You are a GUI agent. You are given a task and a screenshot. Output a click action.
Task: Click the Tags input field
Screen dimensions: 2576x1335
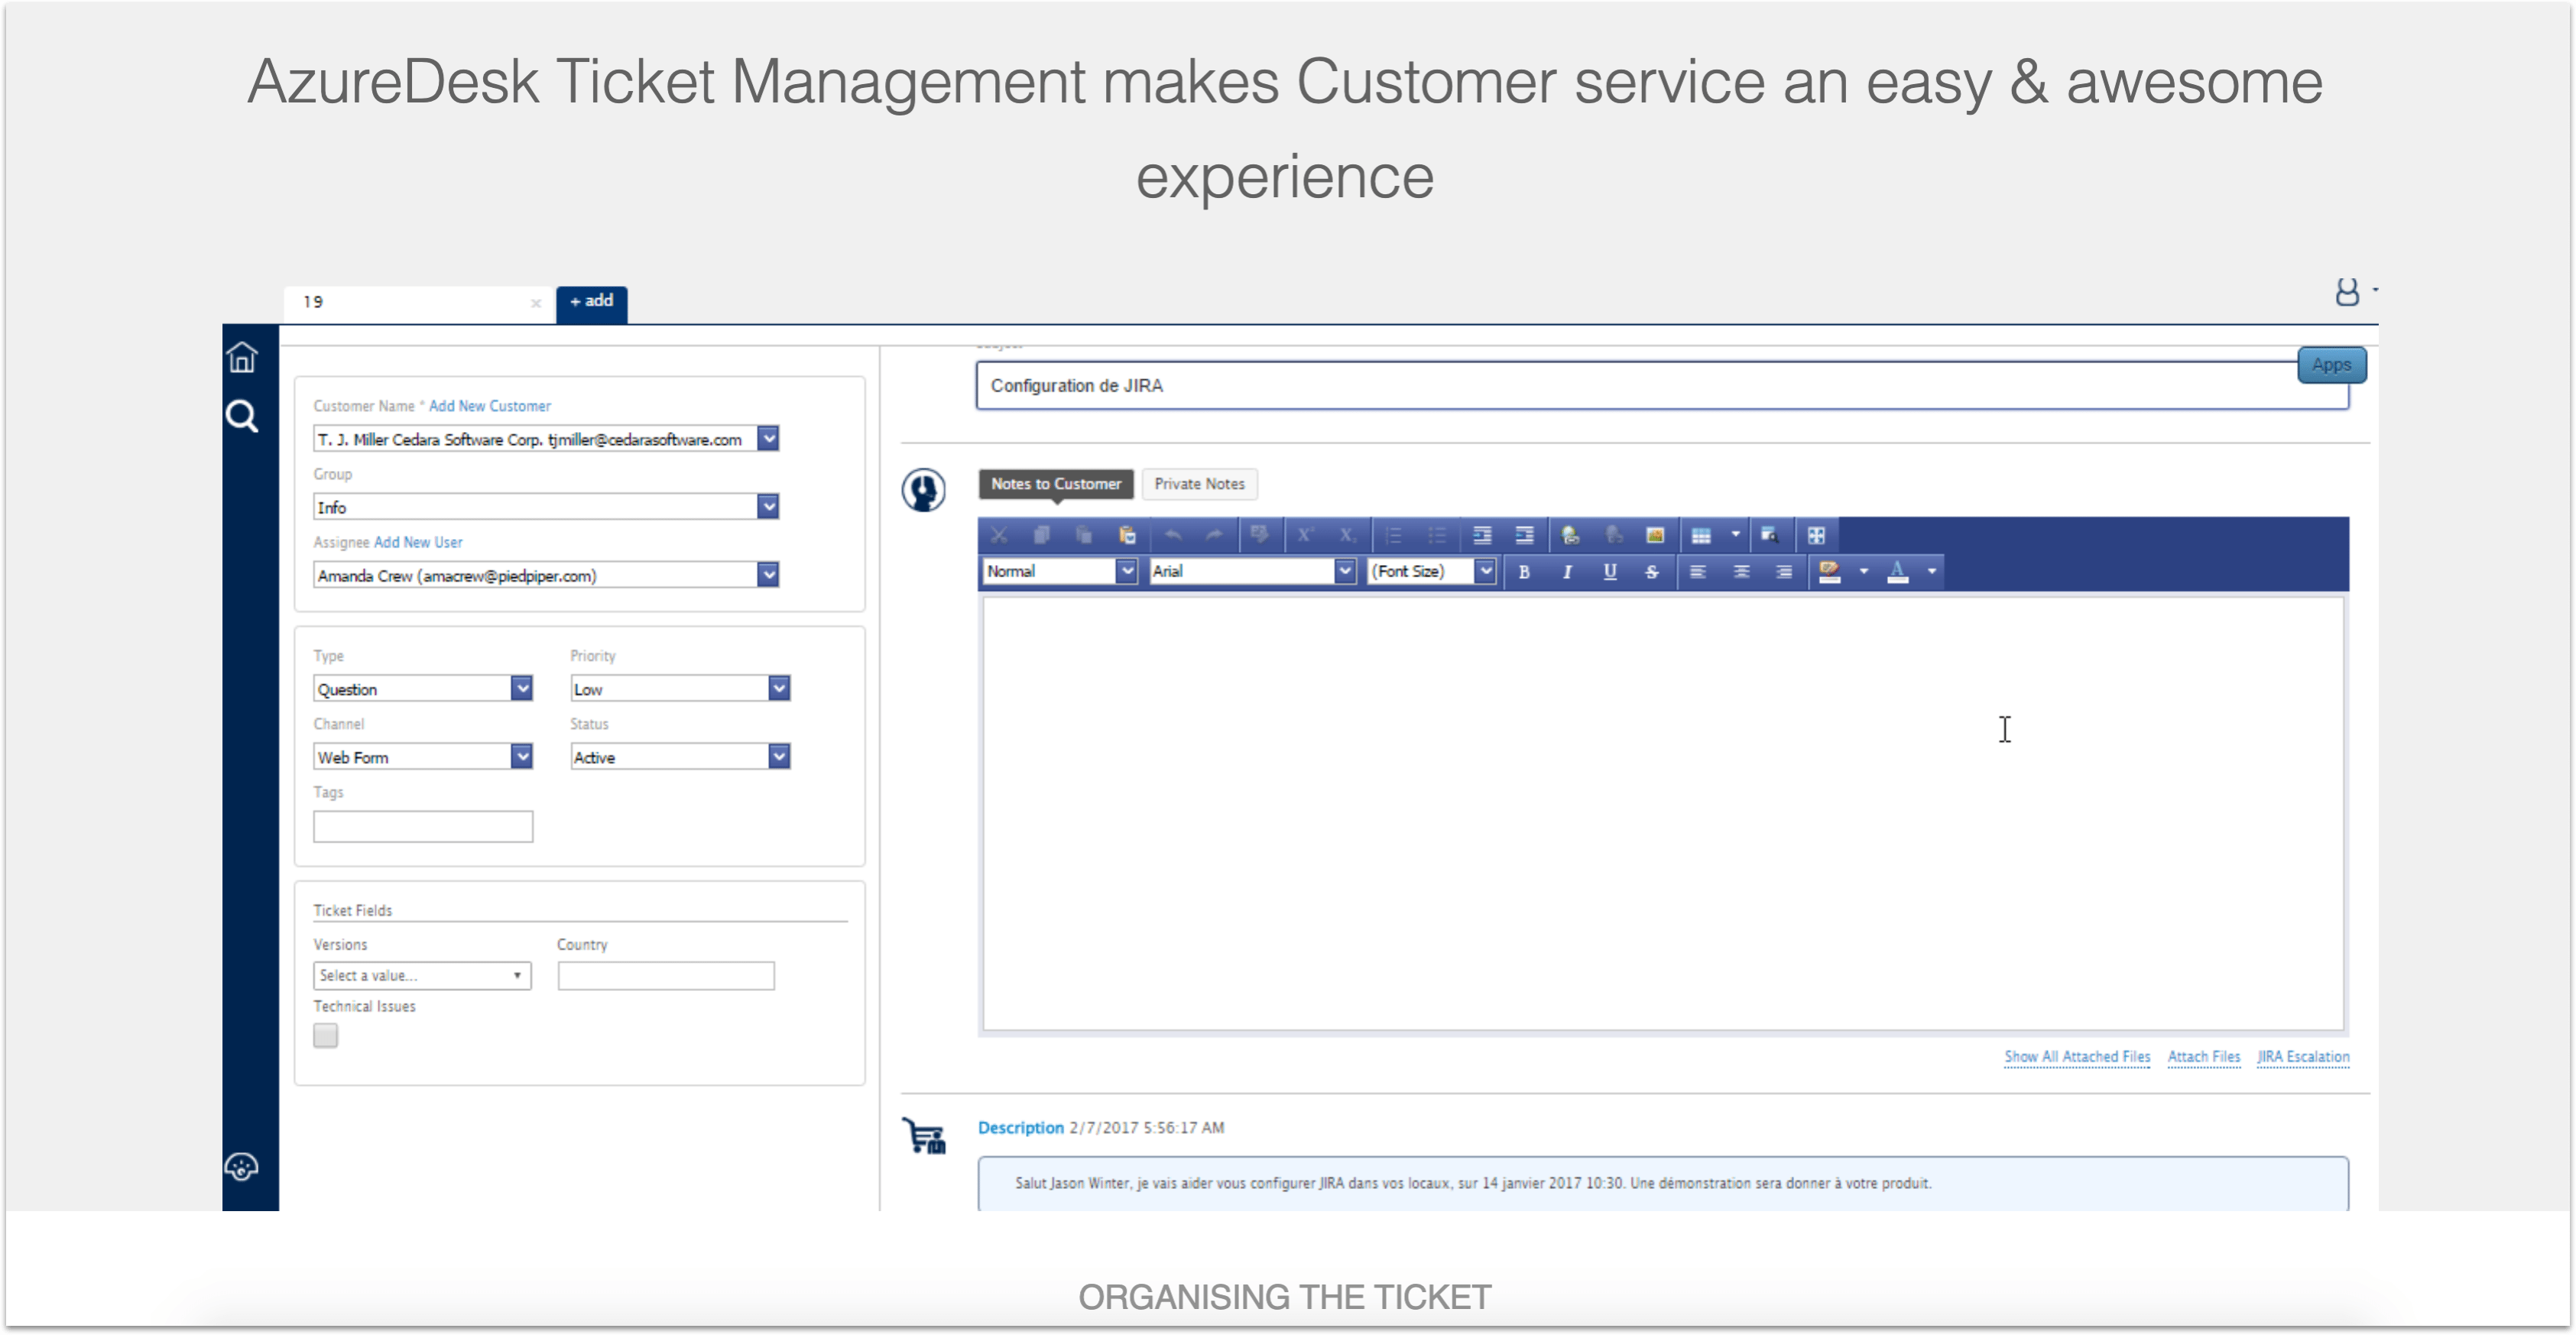[423, 826]
